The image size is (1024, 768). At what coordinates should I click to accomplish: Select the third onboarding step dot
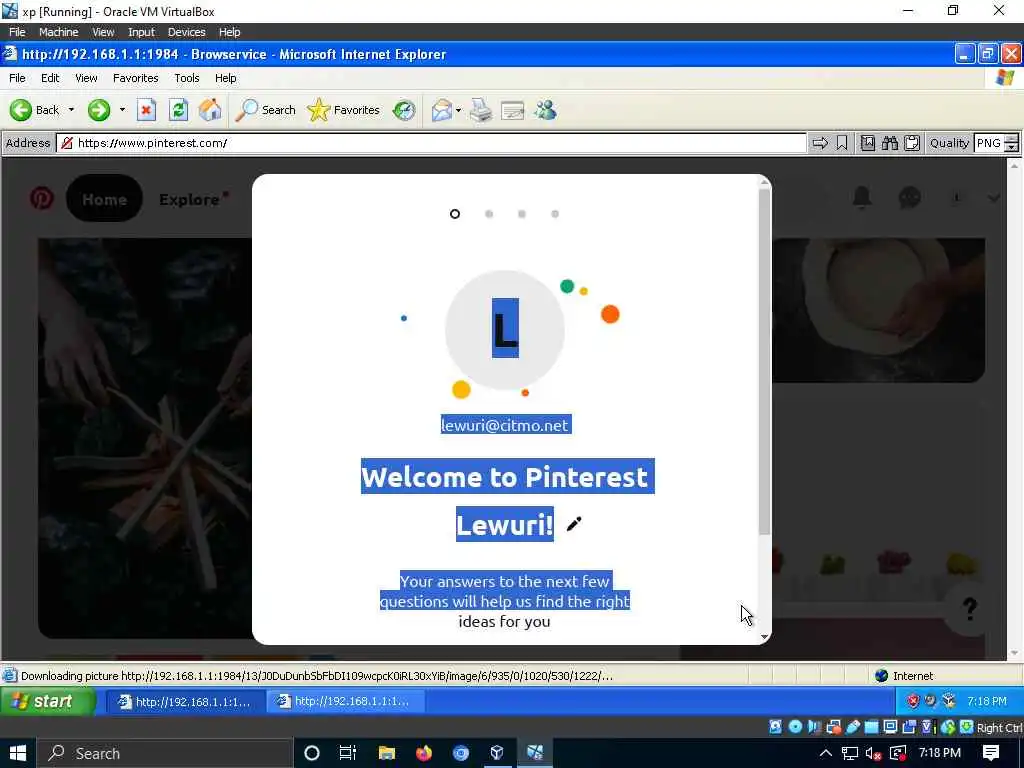pyautogui.click(x=522, y=214)
